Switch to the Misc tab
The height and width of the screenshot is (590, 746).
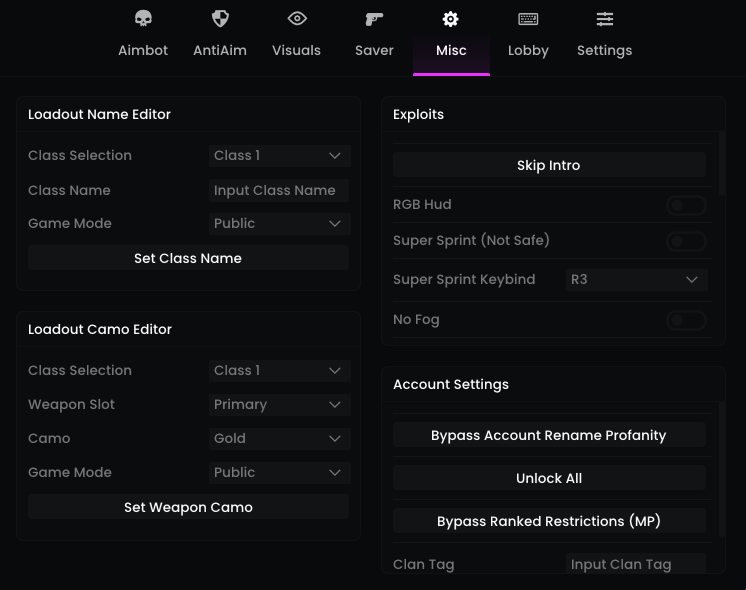[x=451, y=36]
